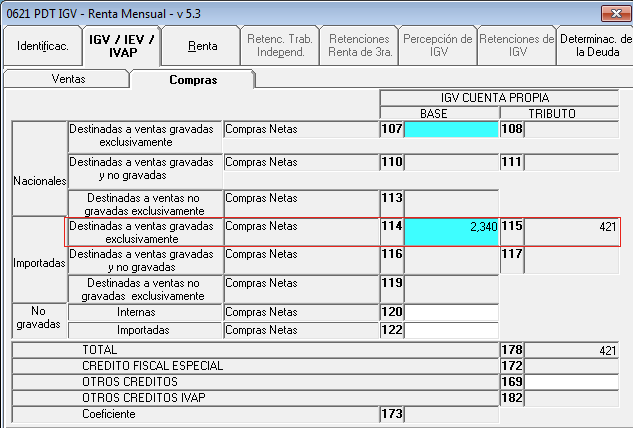
Task: Click the IGV CUENTA PROPIA header
Action: 494,98
